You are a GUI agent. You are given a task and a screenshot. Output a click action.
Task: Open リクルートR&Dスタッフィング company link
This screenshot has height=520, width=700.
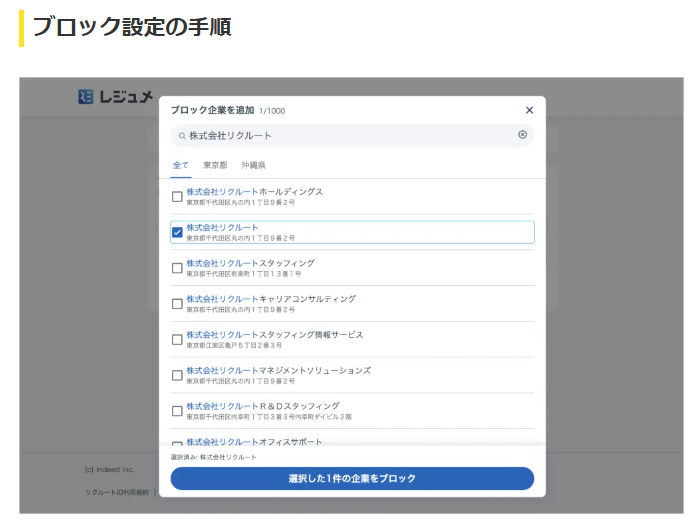click(263, 406)
